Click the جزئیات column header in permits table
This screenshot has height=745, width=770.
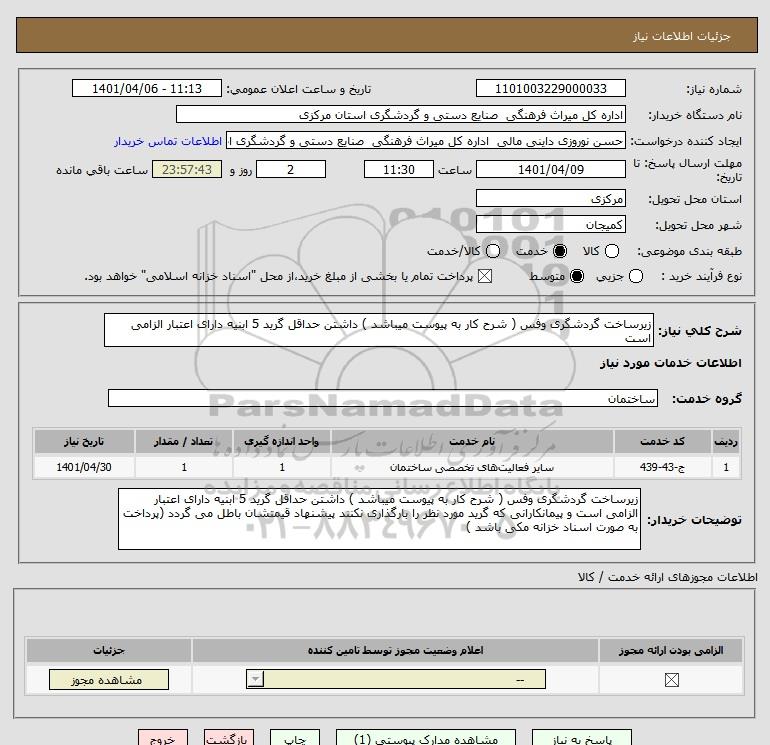point(109,650)
